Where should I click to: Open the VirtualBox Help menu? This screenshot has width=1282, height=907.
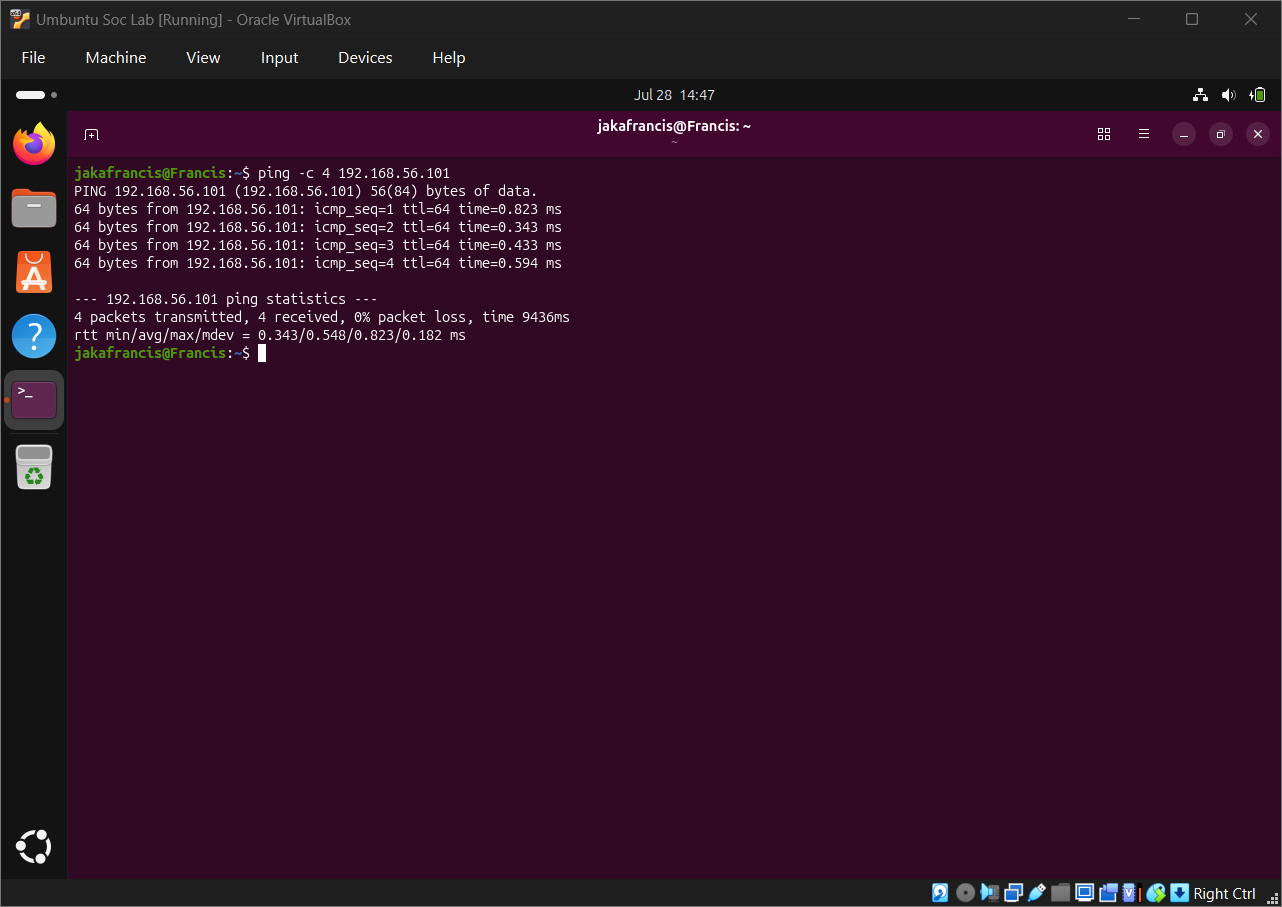click(x=449, y=58)
